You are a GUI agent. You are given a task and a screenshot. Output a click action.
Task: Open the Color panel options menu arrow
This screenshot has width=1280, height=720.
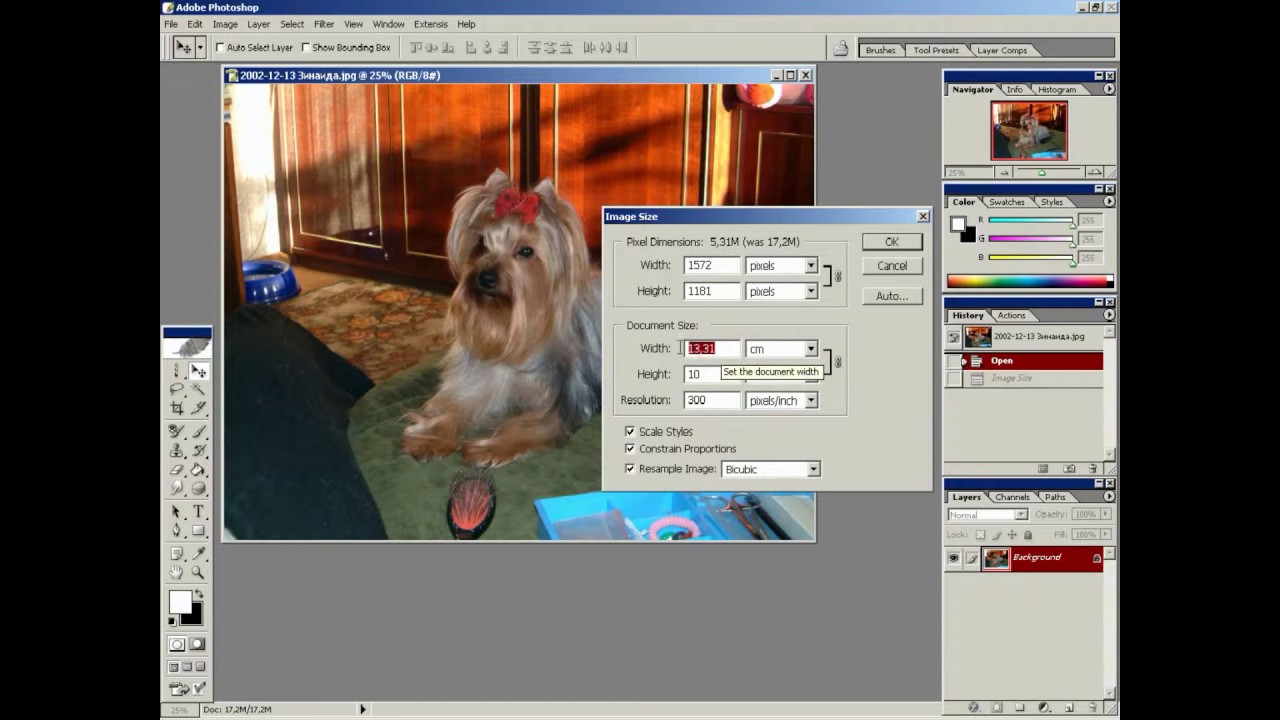pyautogui.click(x=1109, y=202)
